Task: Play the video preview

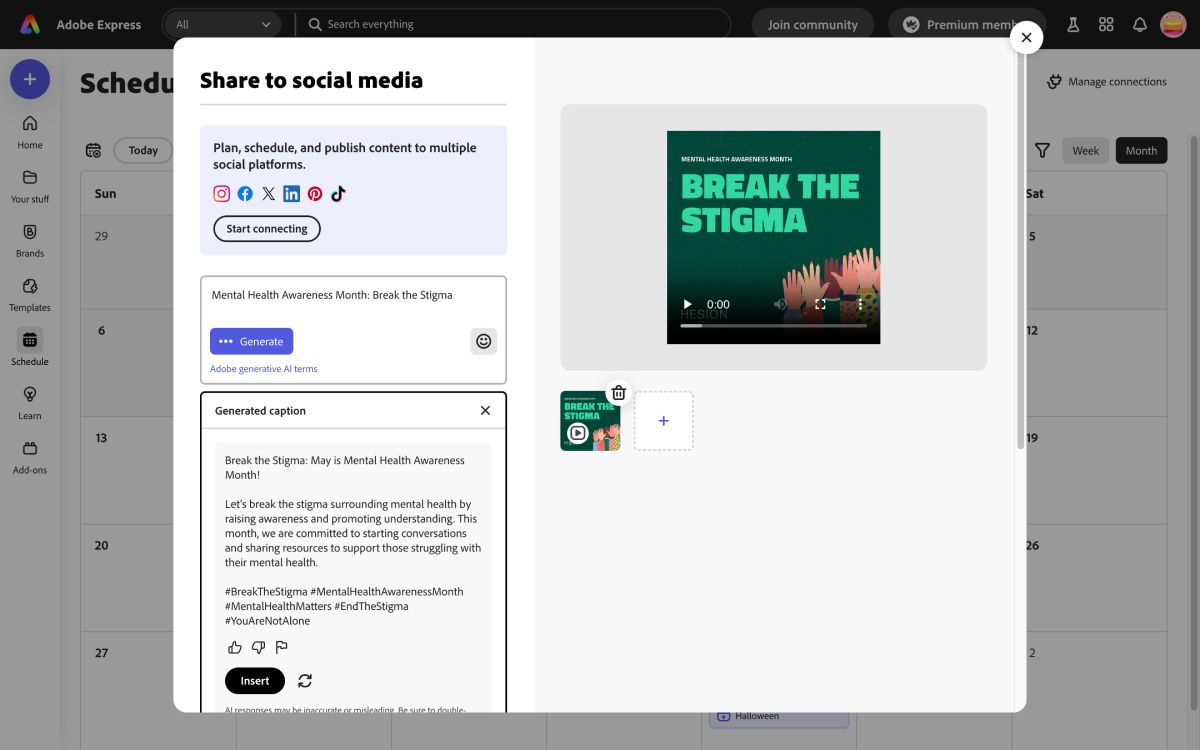Action: coord(687,304)
